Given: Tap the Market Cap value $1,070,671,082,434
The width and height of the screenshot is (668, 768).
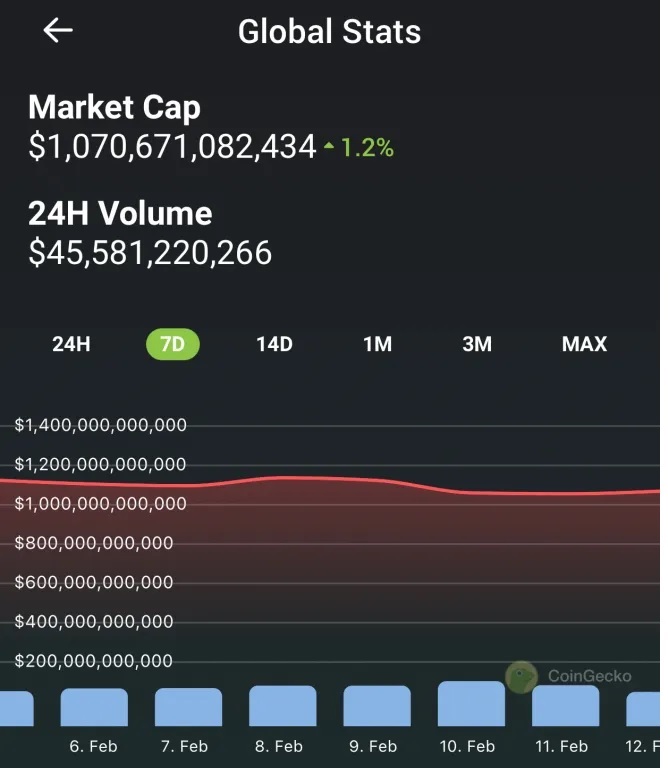Looking at the screenshot, I should click(x=172, y=148).
